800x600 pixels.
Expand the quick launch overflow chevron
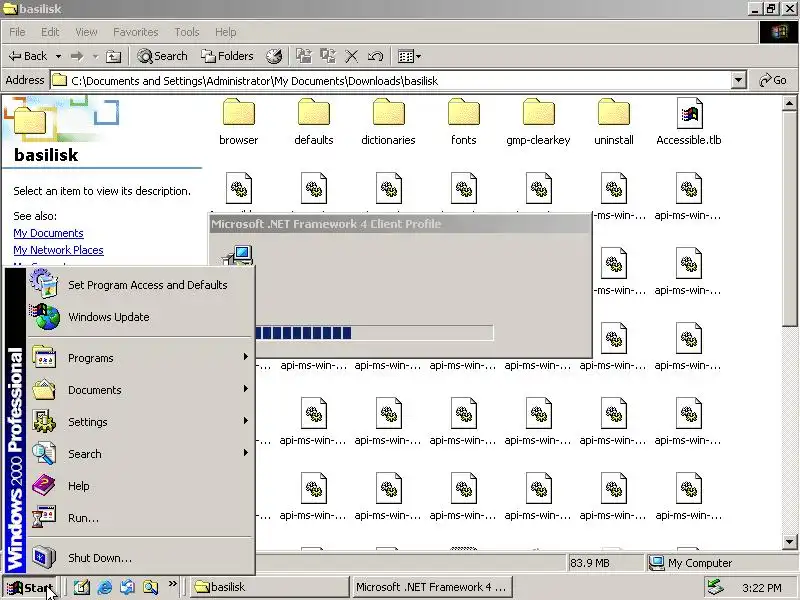pos(172,584)
